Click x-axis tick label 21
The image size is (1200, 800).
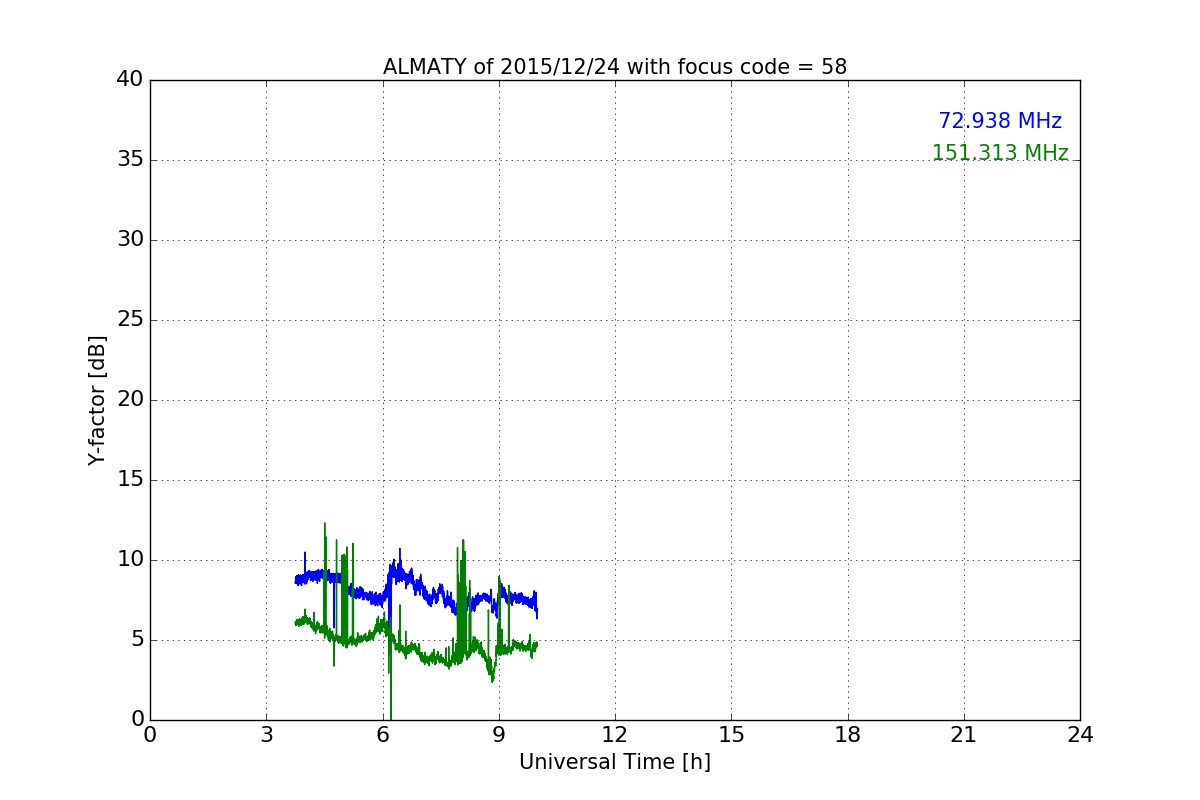(964, 735)
